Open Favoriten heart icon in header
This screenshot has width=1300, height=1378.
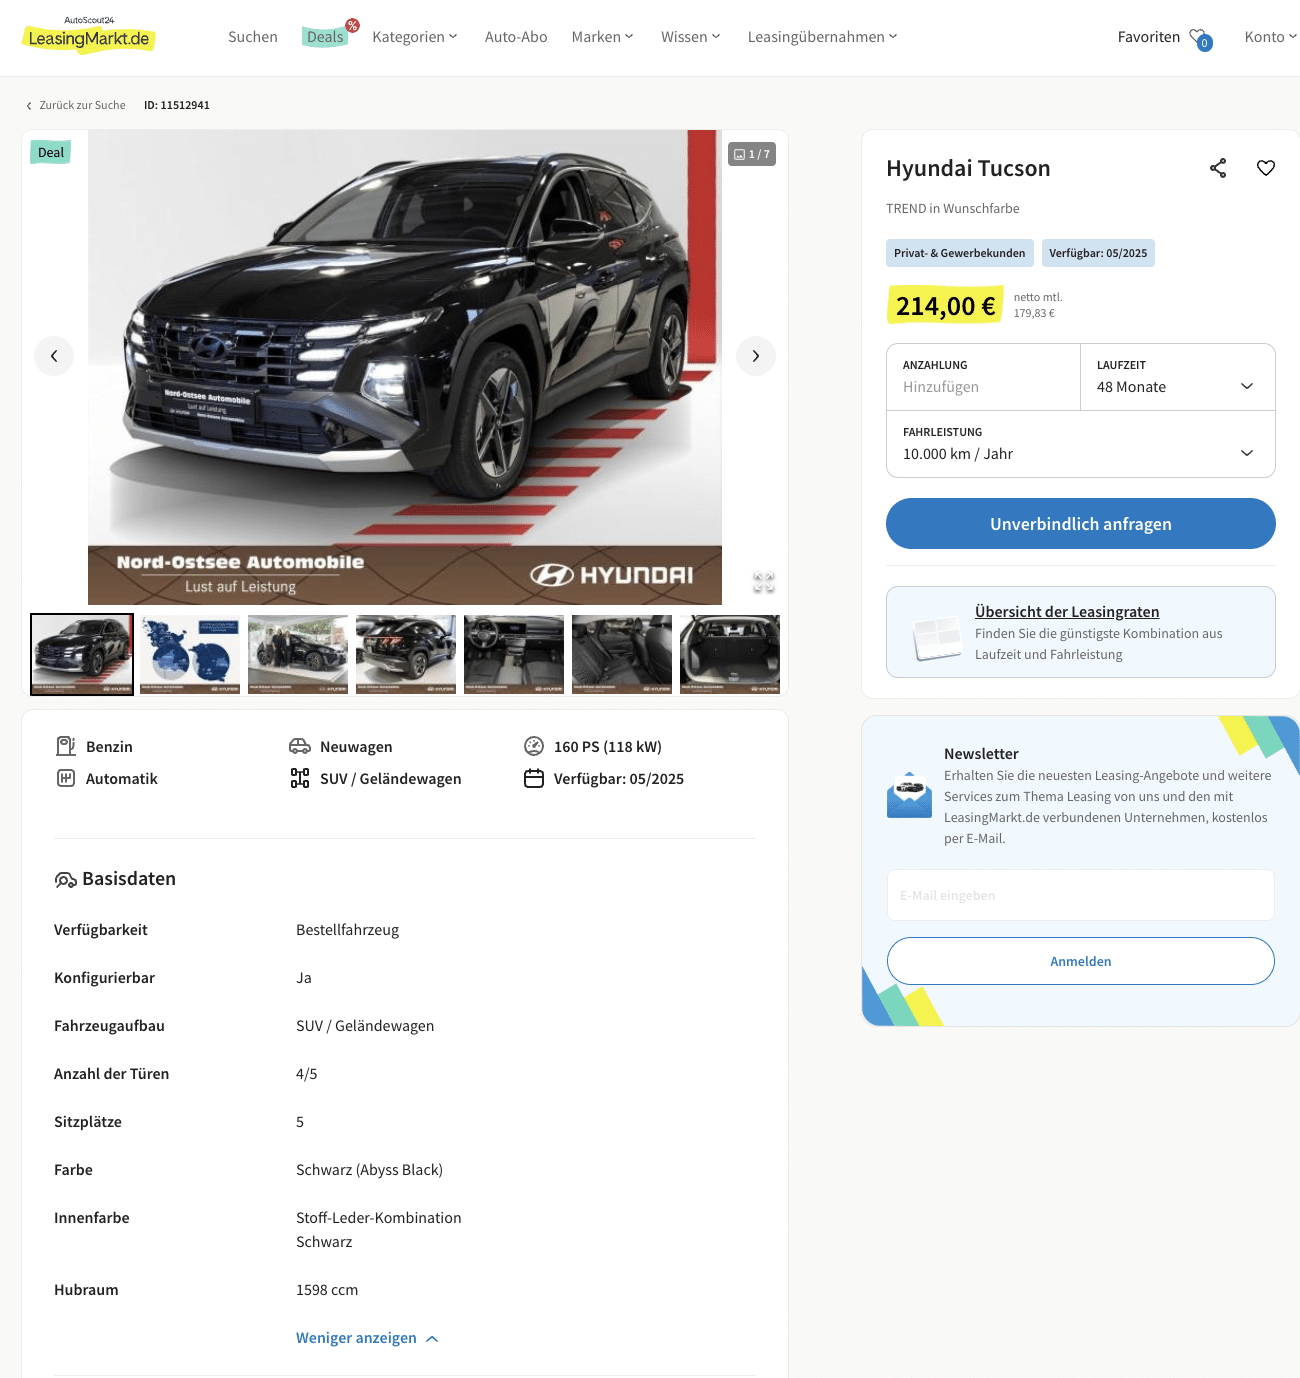tap(1200, 38)
